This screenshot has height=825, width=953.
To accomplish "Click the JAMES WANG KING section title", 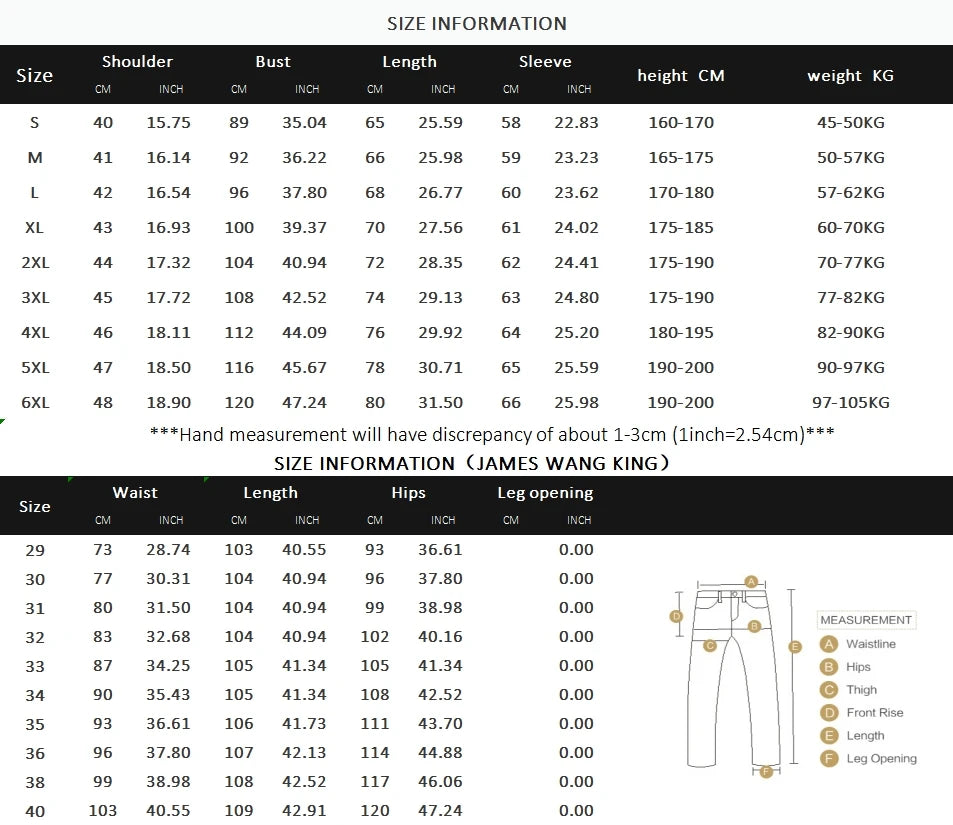I will 477,463.
